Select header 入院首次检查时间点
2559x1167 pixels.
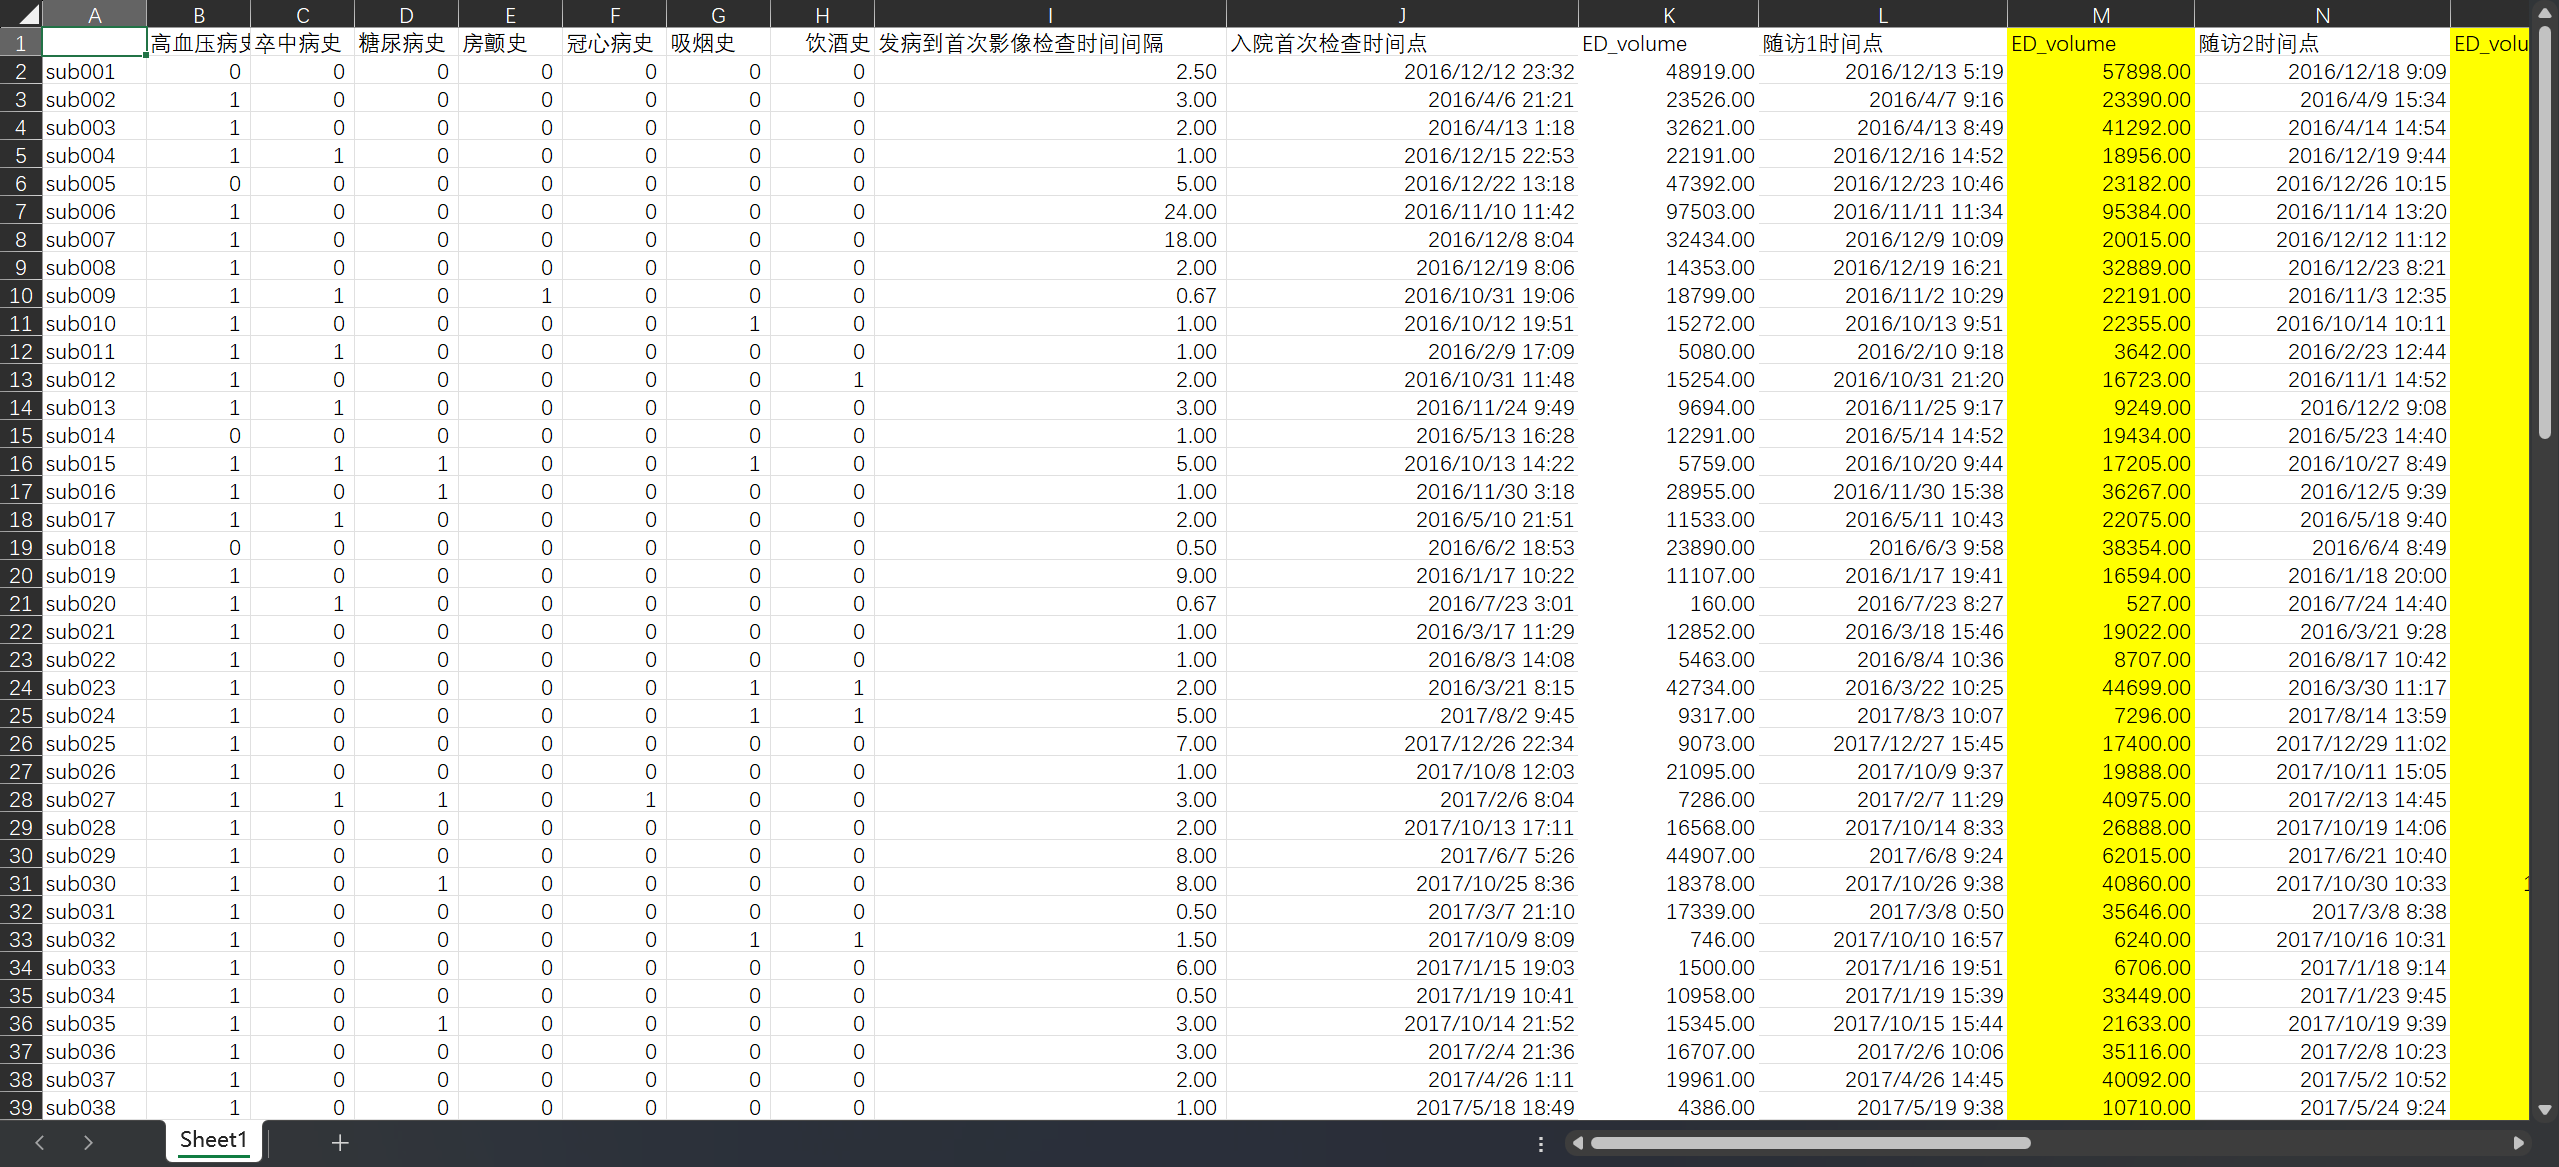1402,43
